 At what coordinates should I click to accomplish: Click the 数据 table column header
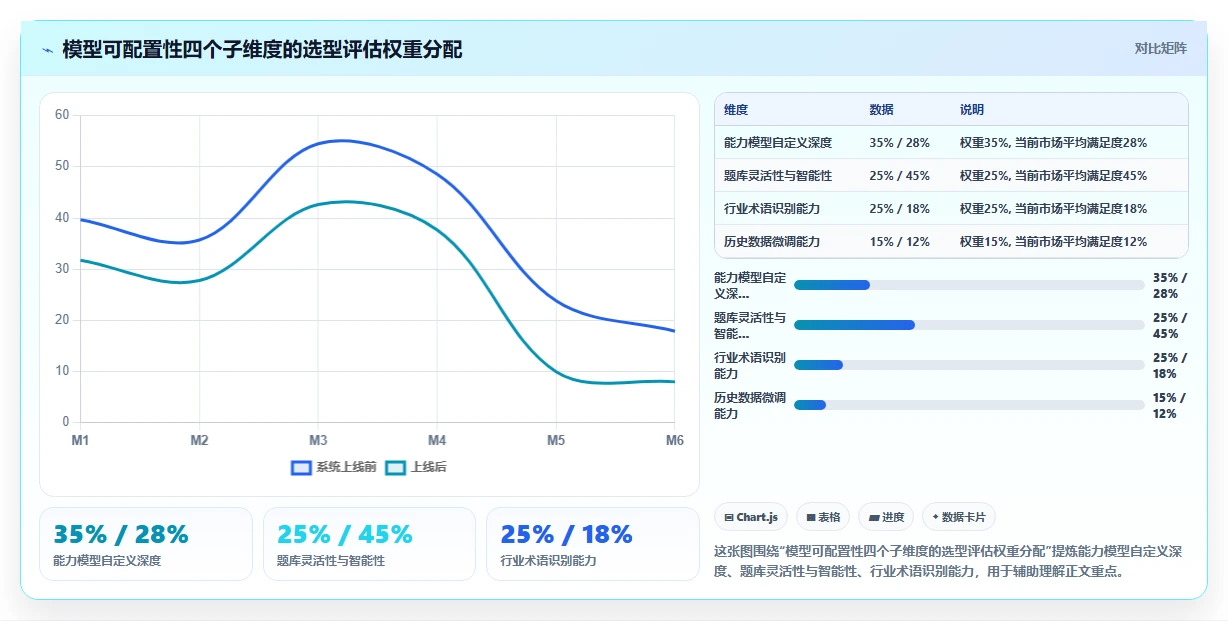point(882,110)
